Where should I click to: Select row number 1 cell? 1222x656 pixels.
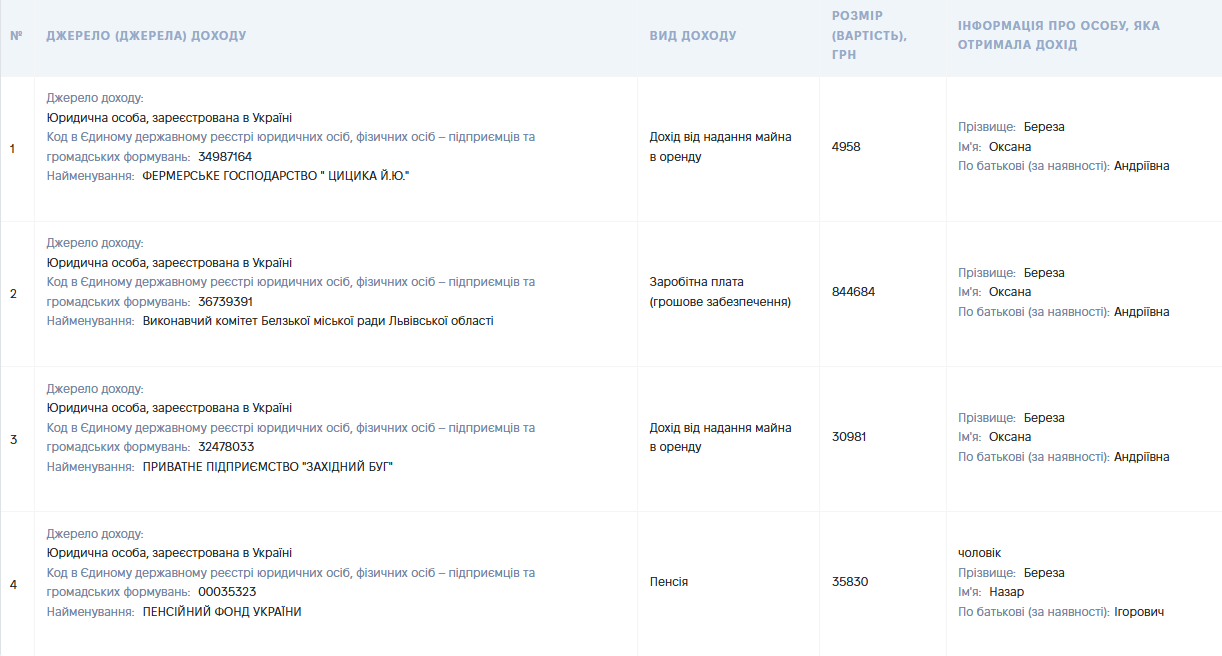(13, 149)
